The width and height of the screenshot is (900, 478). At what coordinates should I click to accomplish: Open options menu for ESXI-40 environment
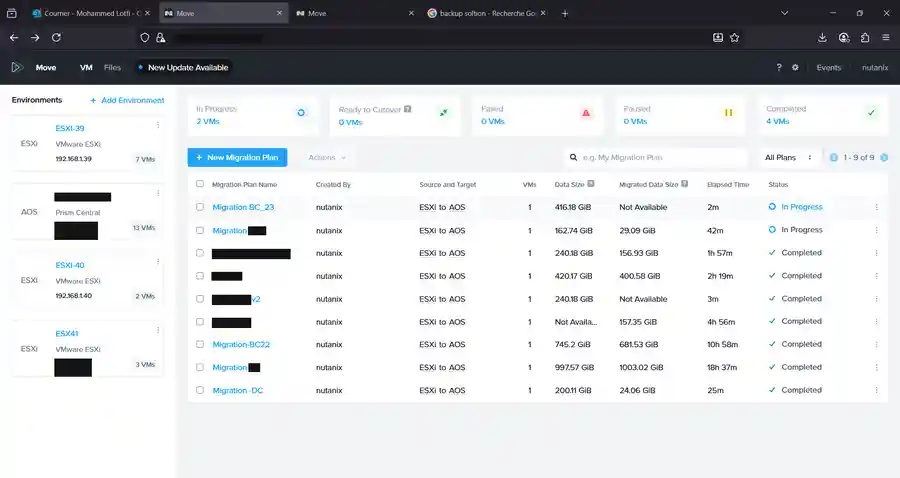coord(158,262)
